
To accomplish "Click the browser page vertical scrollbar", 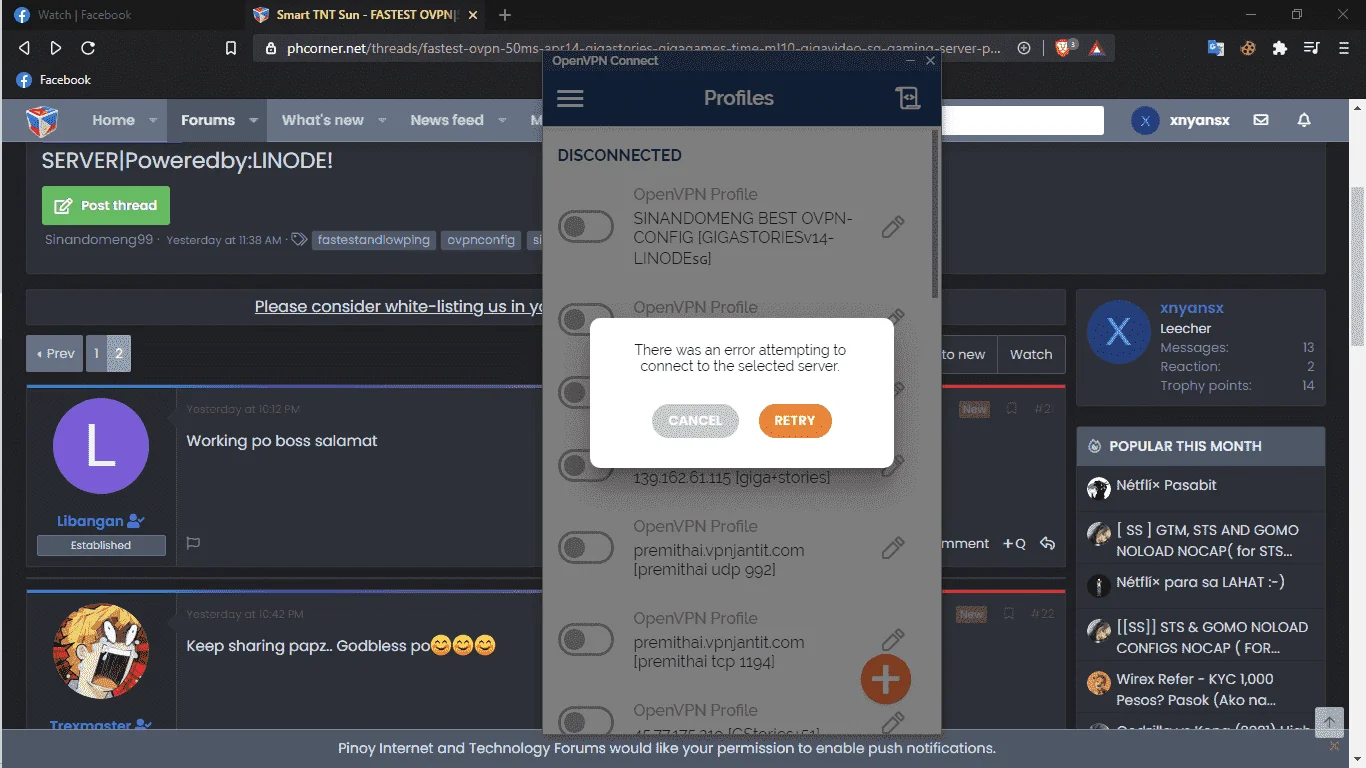I will 1357,265.
